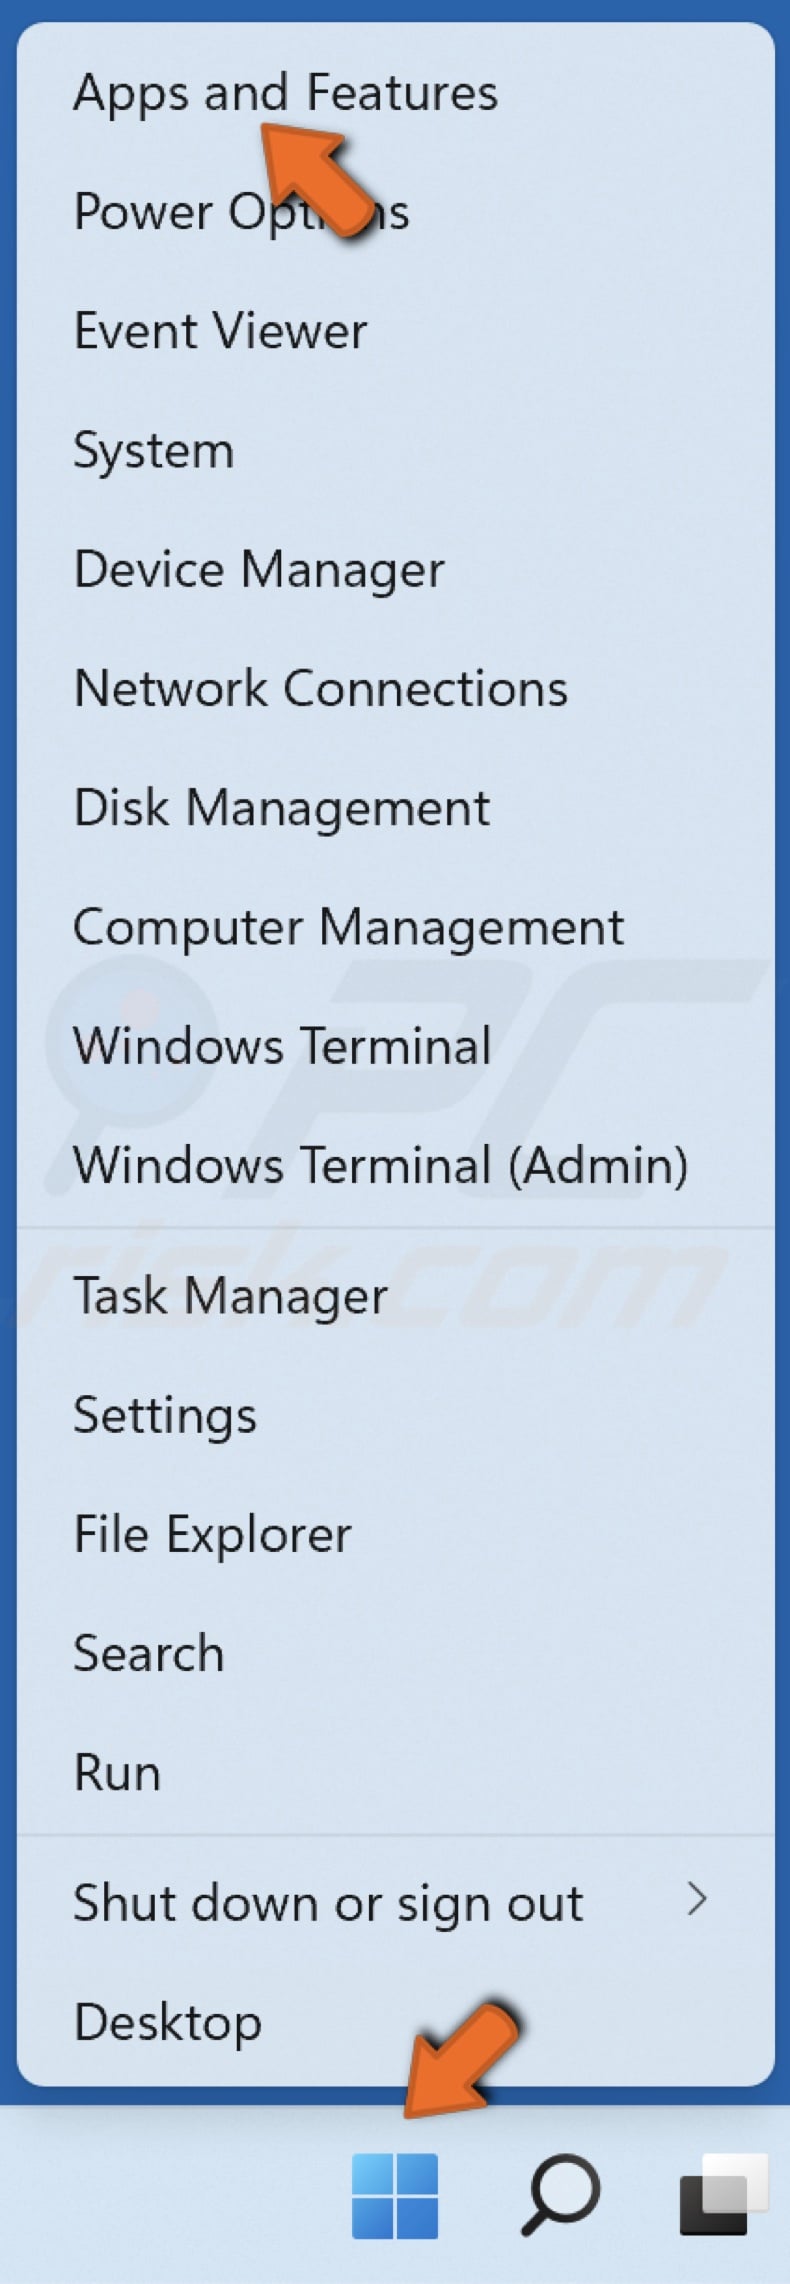The image size is (790, 2284).
Task: Open the Settings entry
Action: pos(165,1414)
